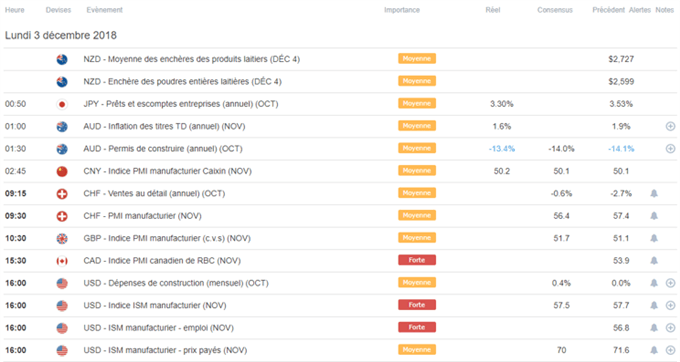680x362 pixels.
Task: Click the Heure column header
Action: coord(14,10)
